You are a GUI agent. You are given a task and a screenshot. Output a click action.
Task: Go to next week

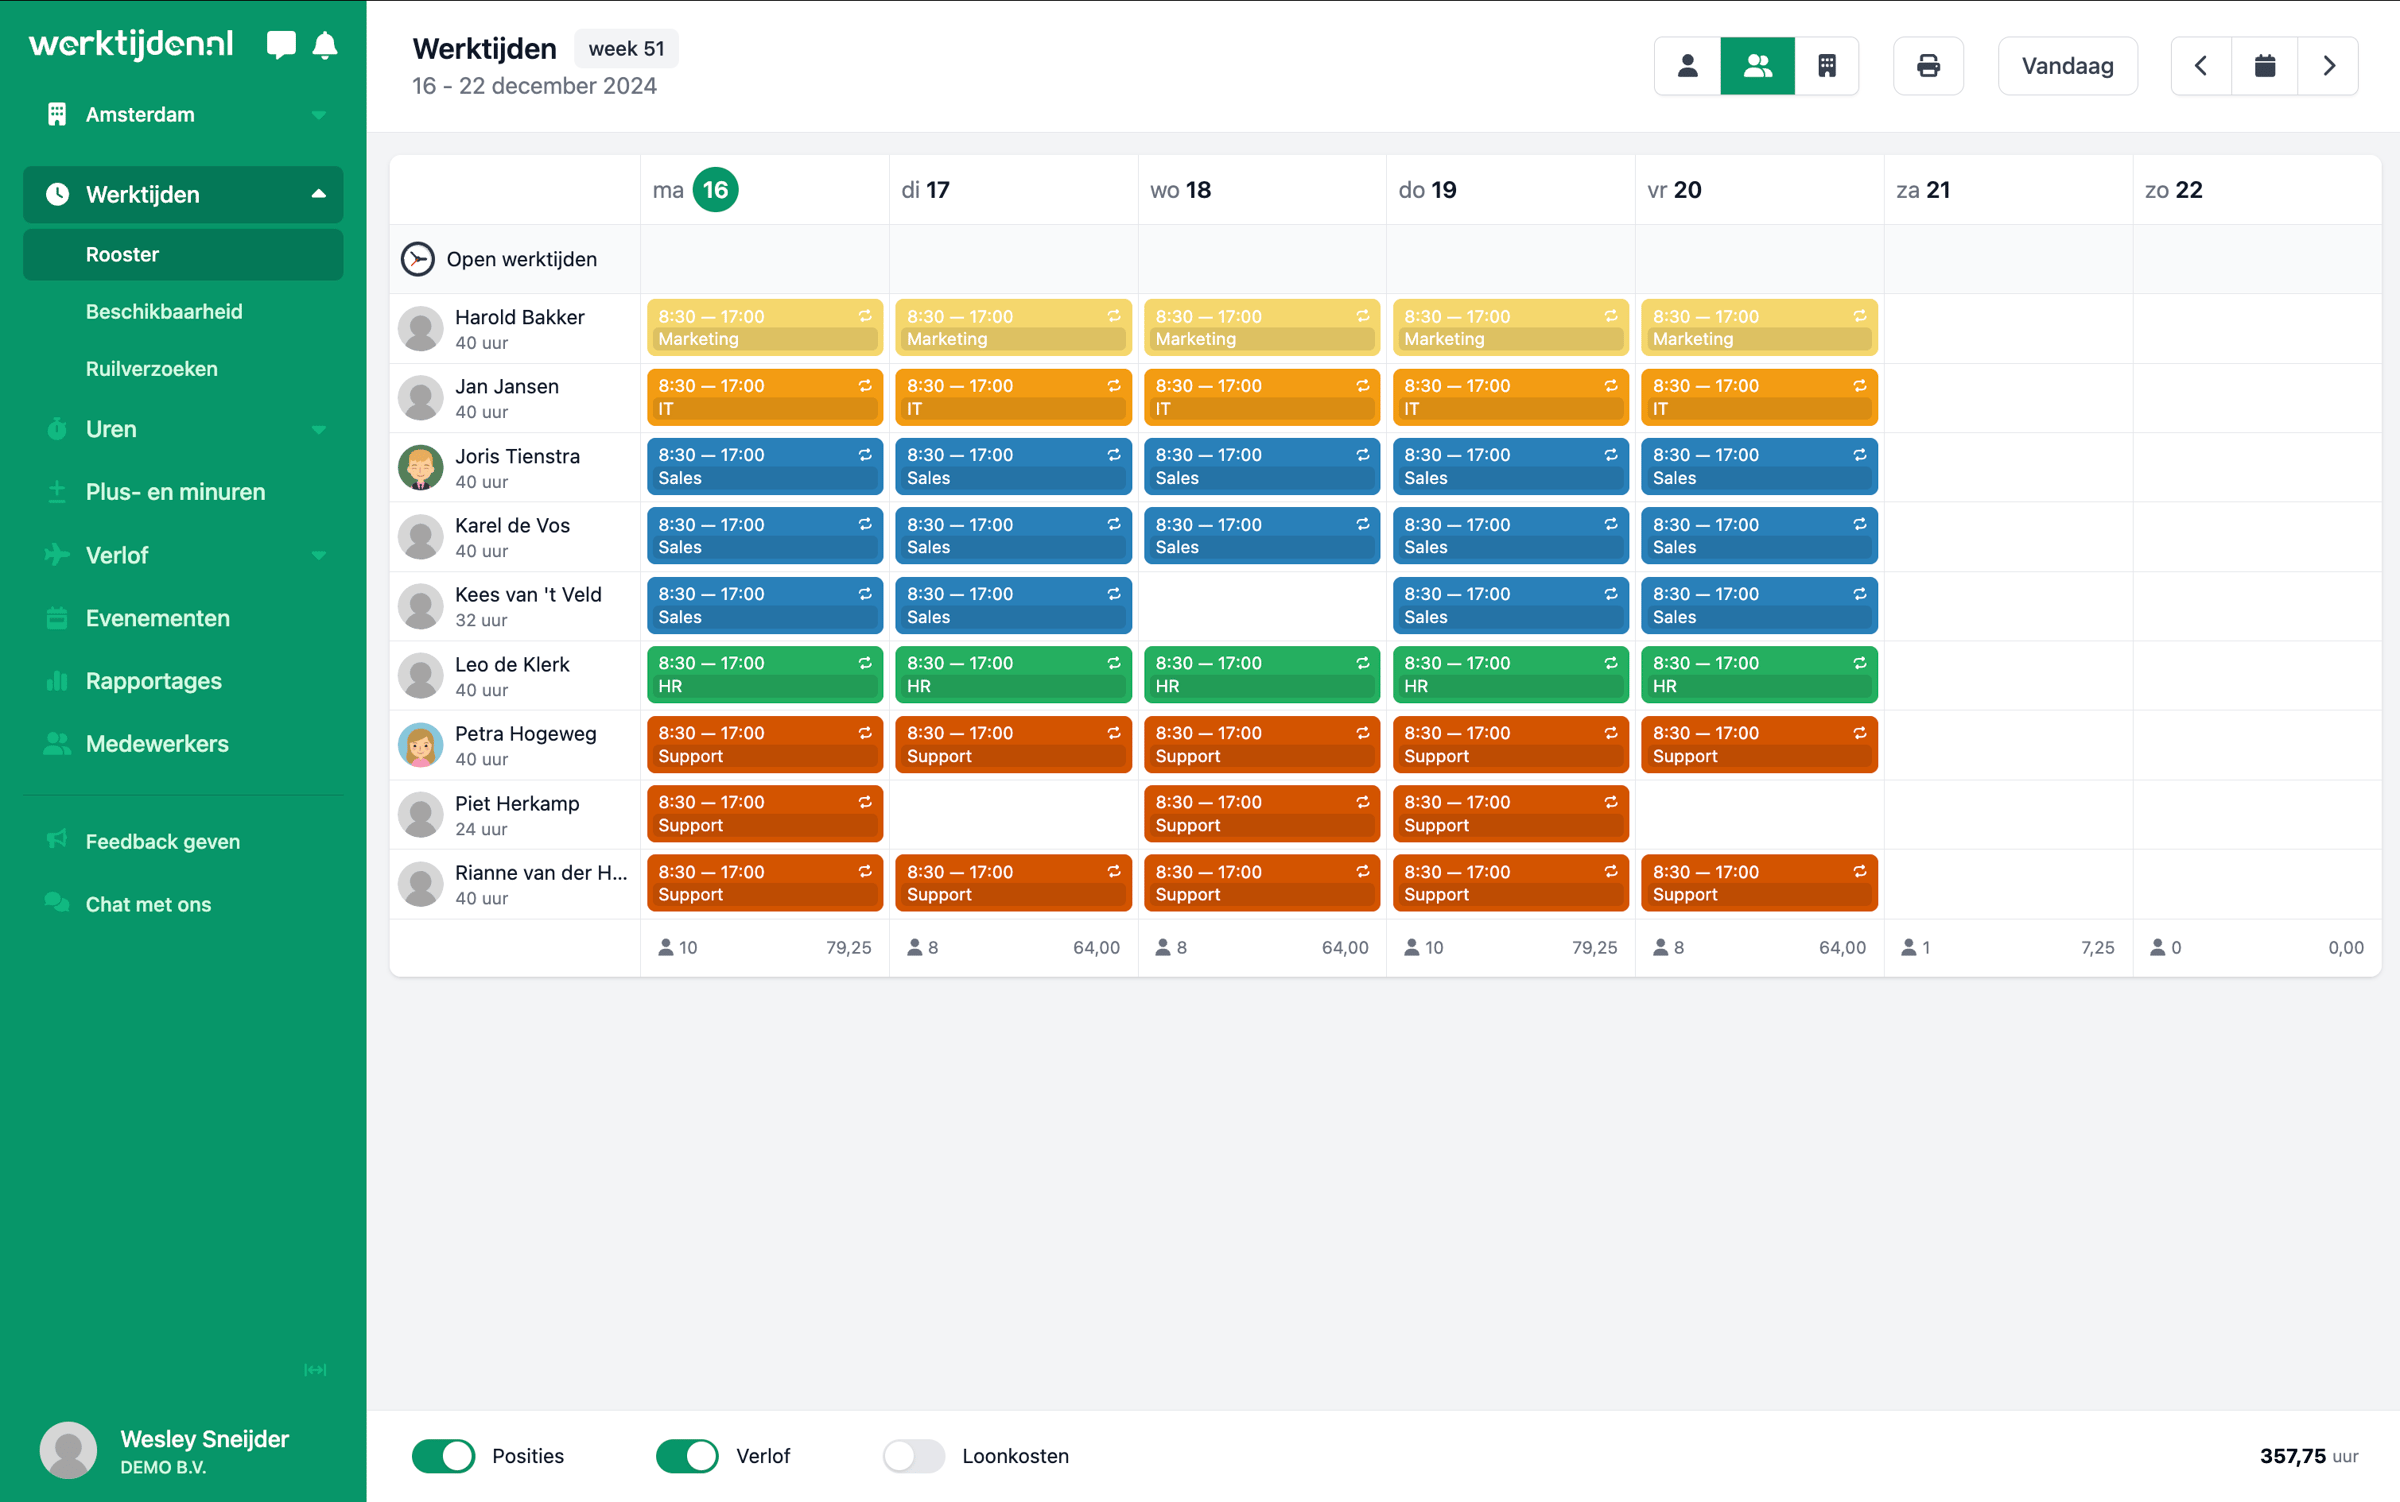coord(2328,66)
